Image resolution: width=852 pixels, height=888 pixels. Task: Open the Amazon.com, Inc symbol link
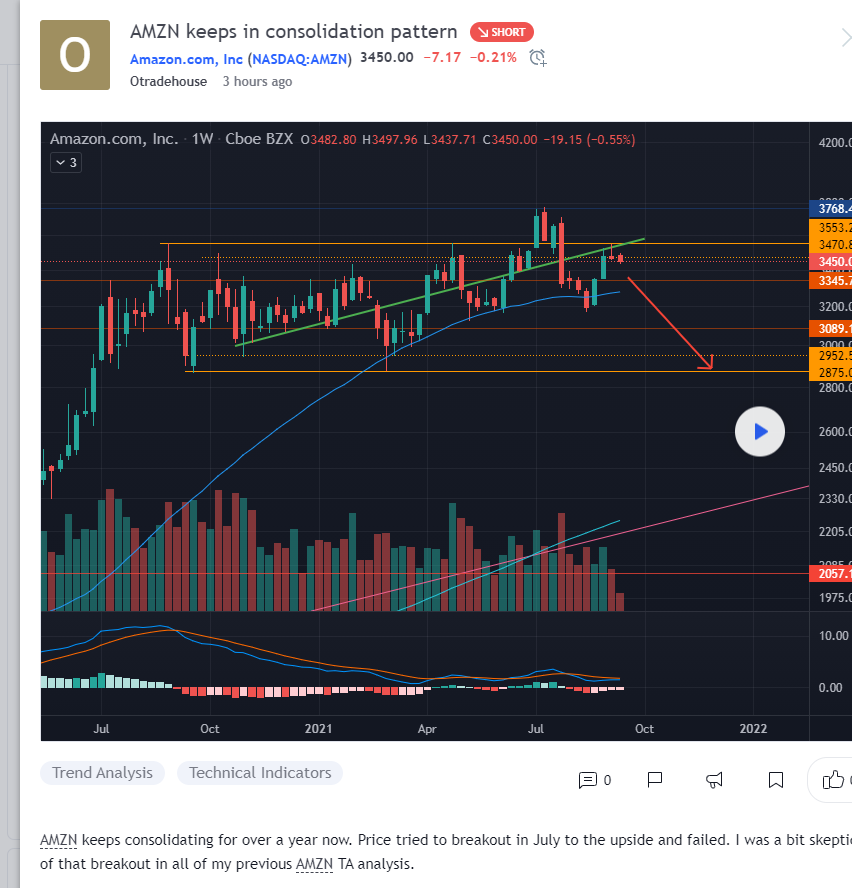click(x=186, y=59)
